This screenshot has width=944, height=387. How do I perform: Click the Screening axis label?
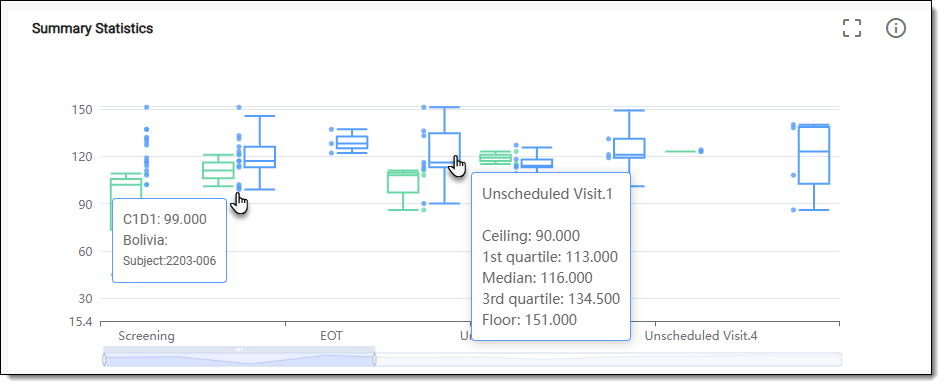click(146, 336)
